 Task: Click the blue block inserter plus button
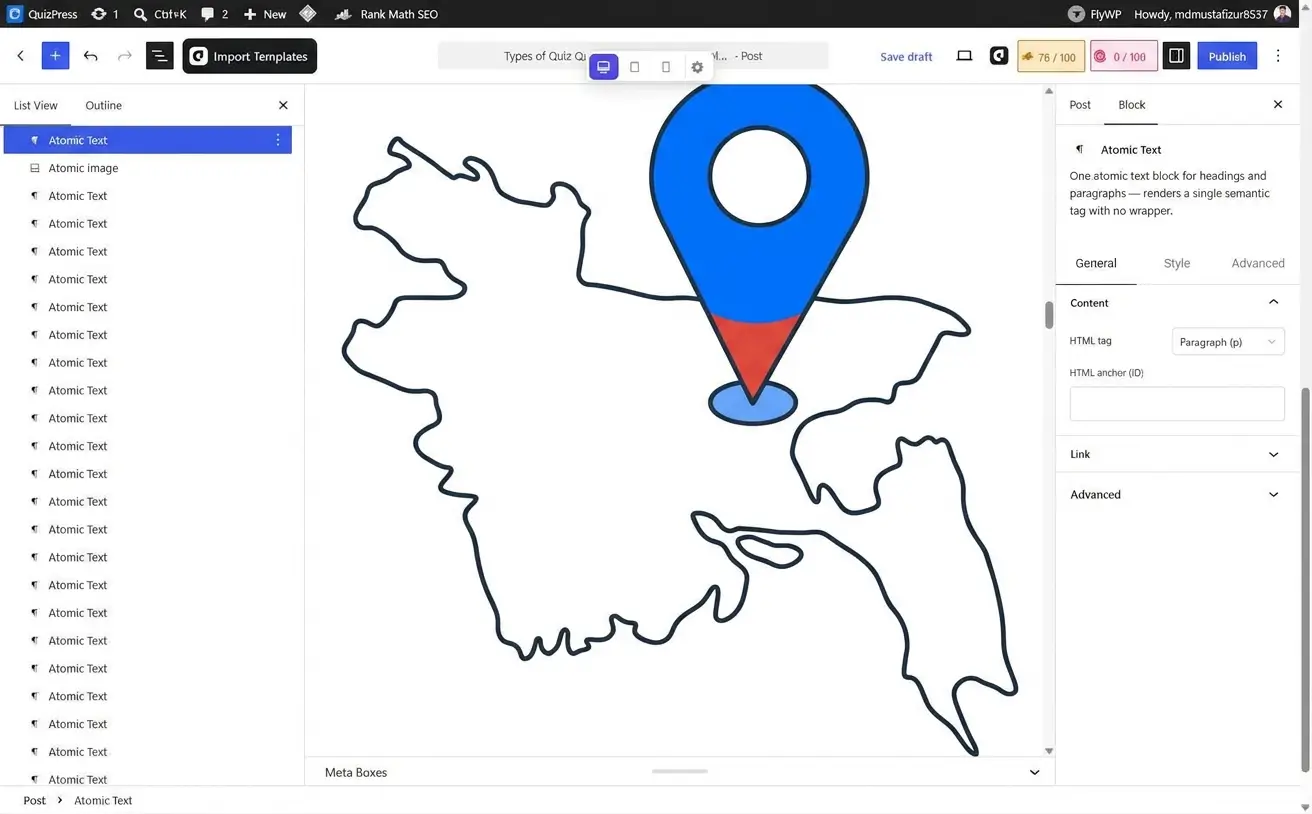pyautogui.click(x=55, y=56)
